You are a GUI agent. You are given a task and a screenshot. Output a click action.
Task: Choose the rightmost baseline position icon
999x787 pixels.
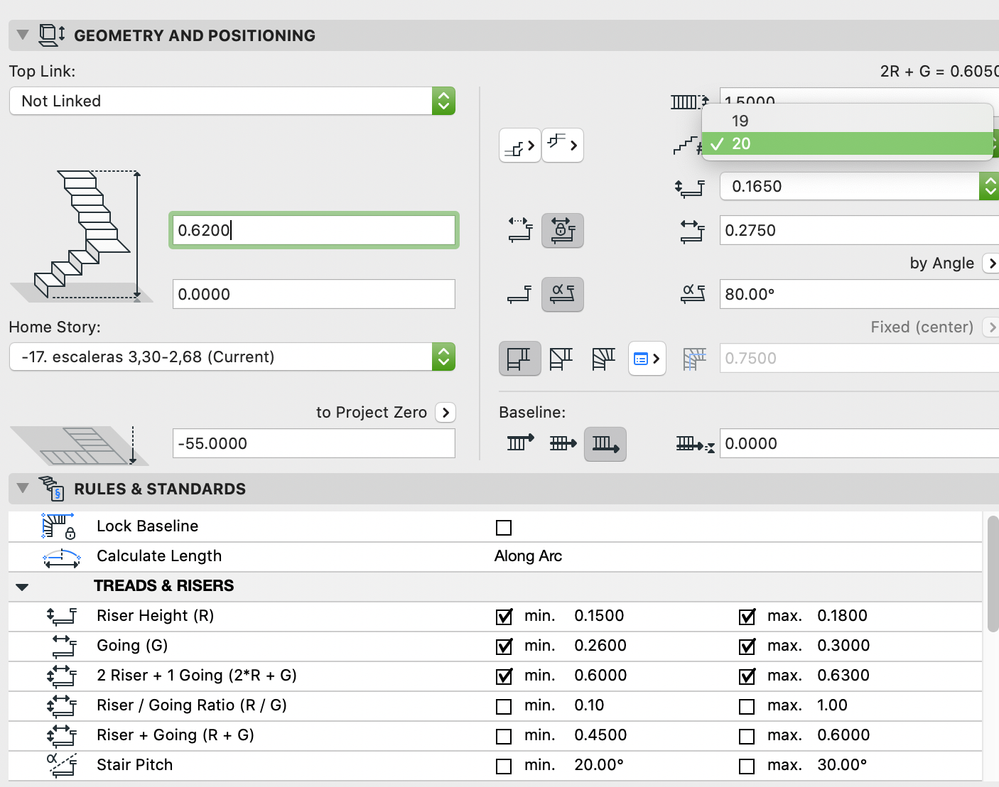[605, 444]
